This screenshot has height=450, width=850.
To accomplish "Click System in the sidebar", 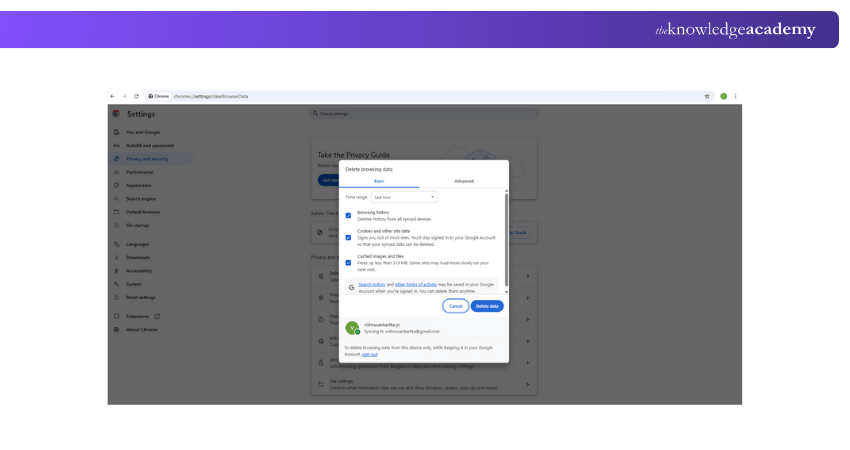I will point(134,284).
